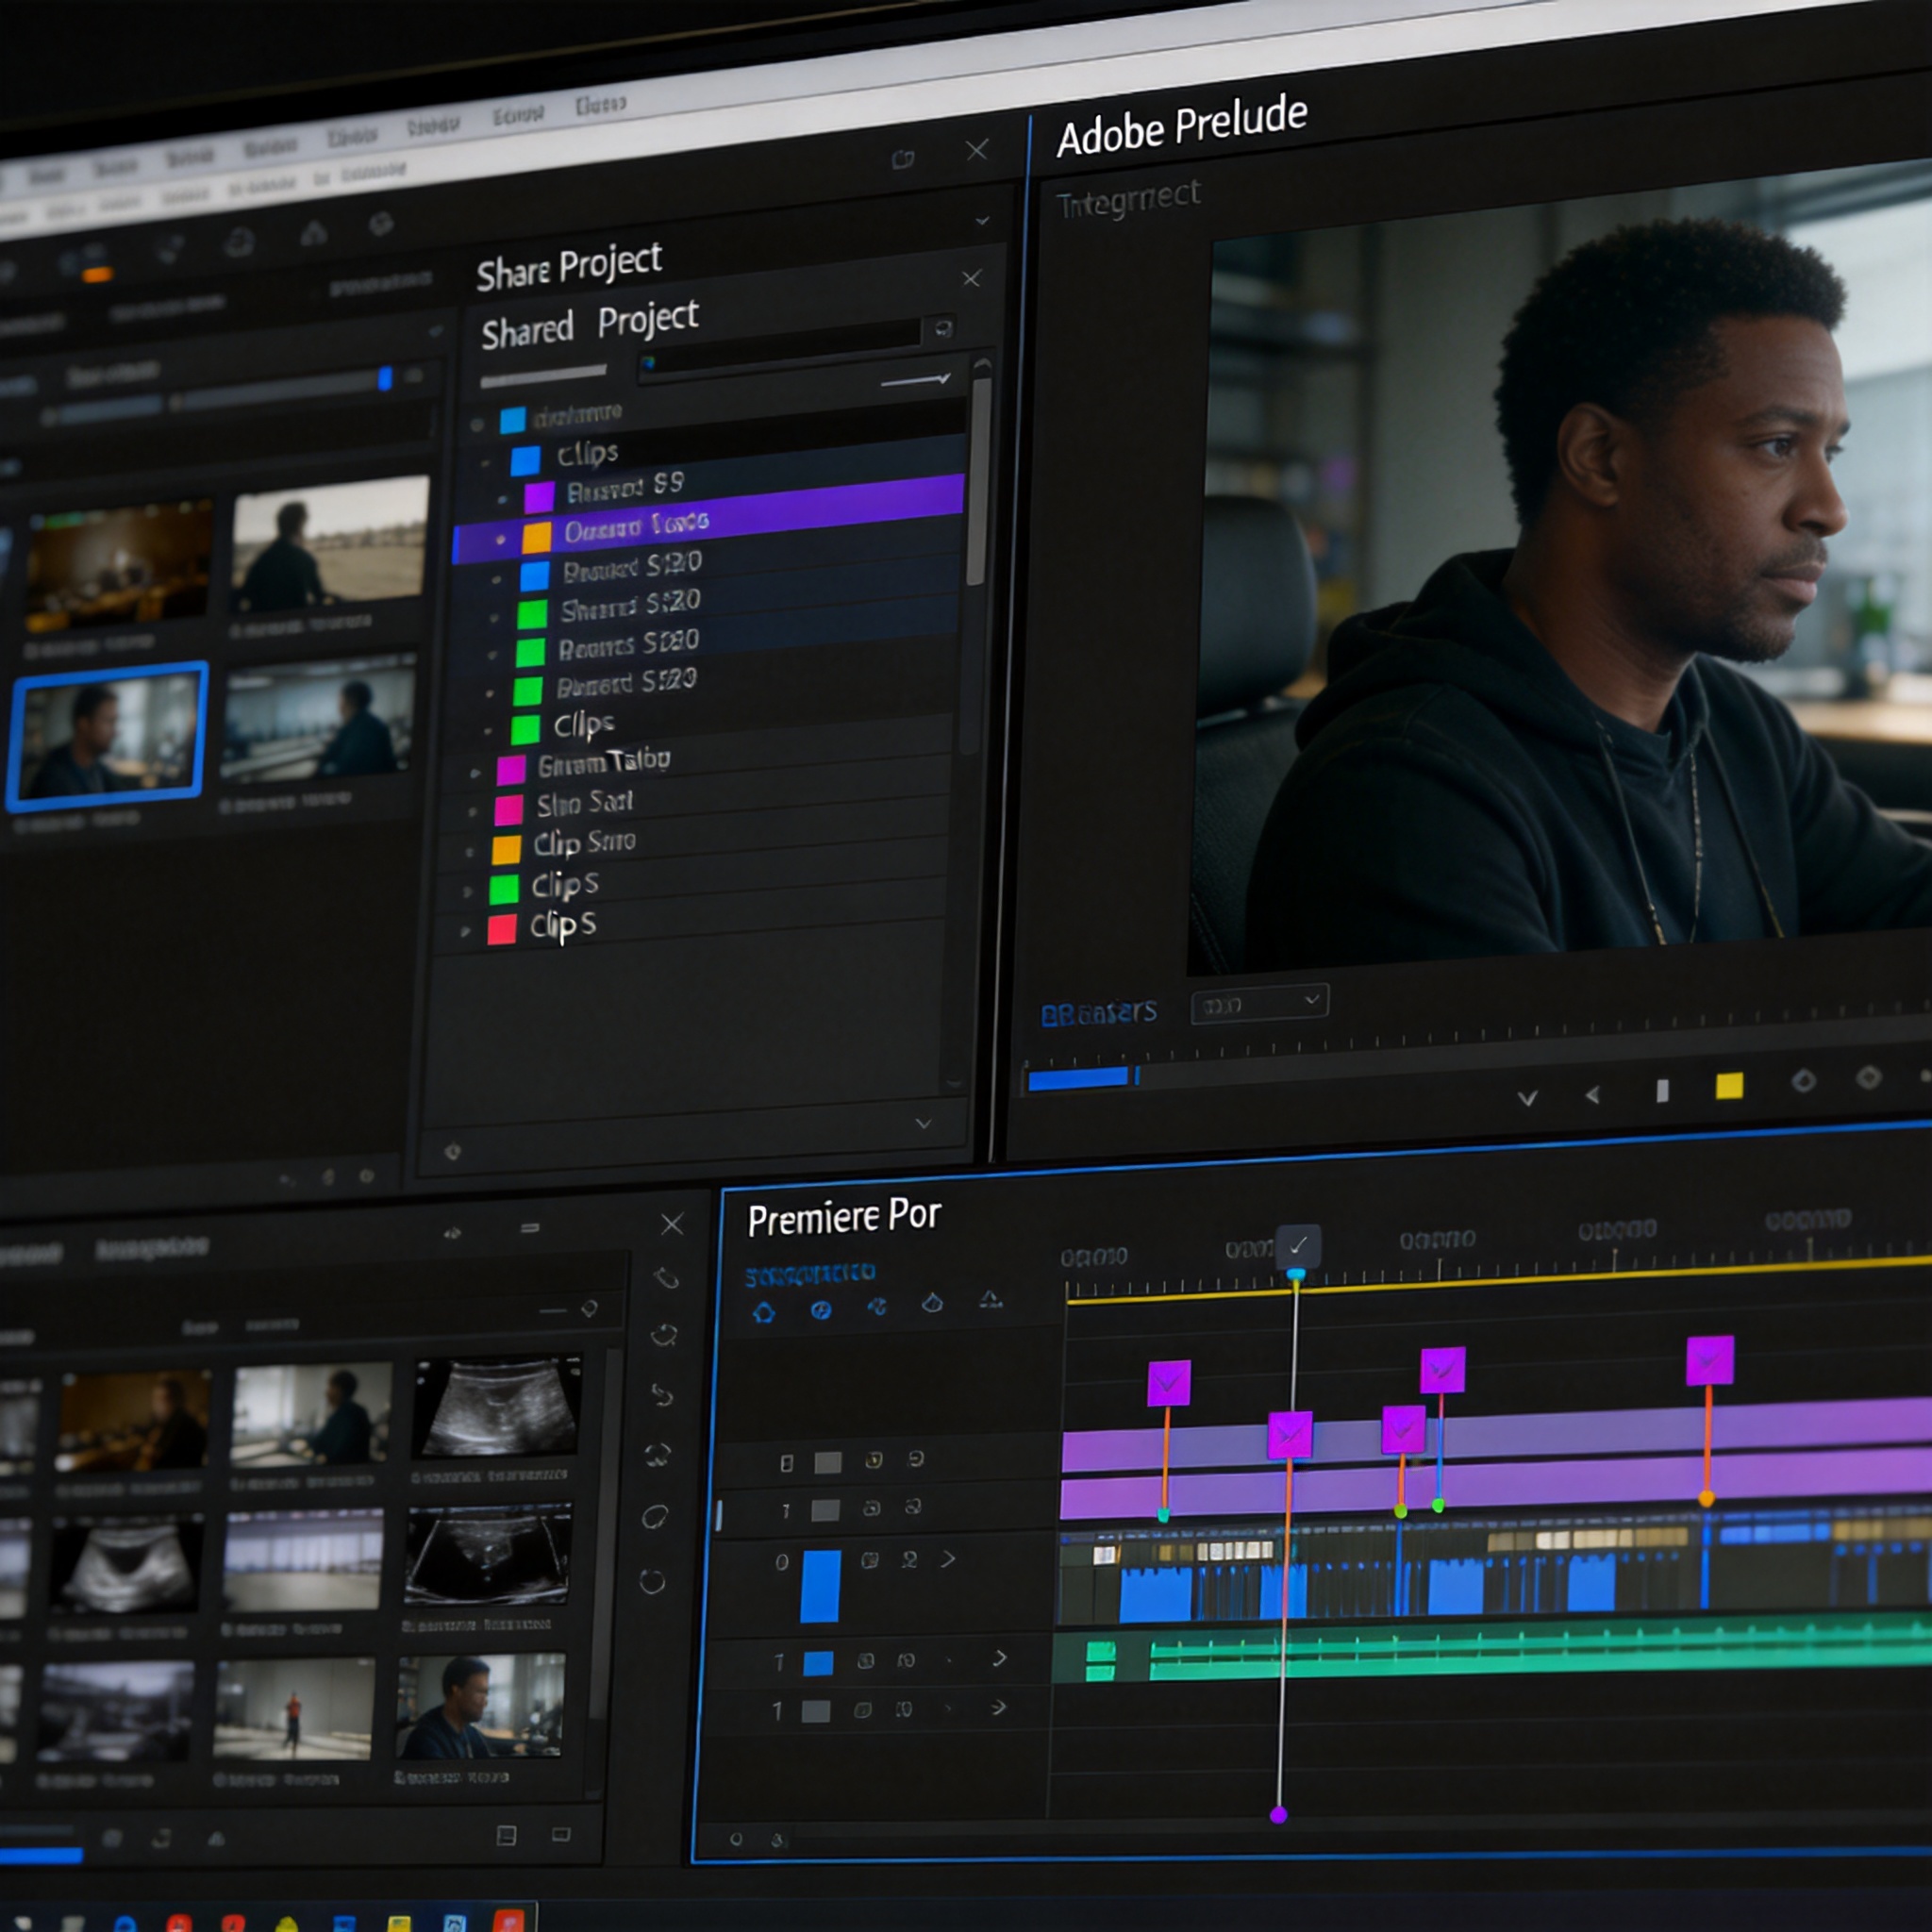The height and width of the screenshot is (1932, 1932).
Task: Open the orange-red icon at the taskbar's right end
Action: (508, 1921)
